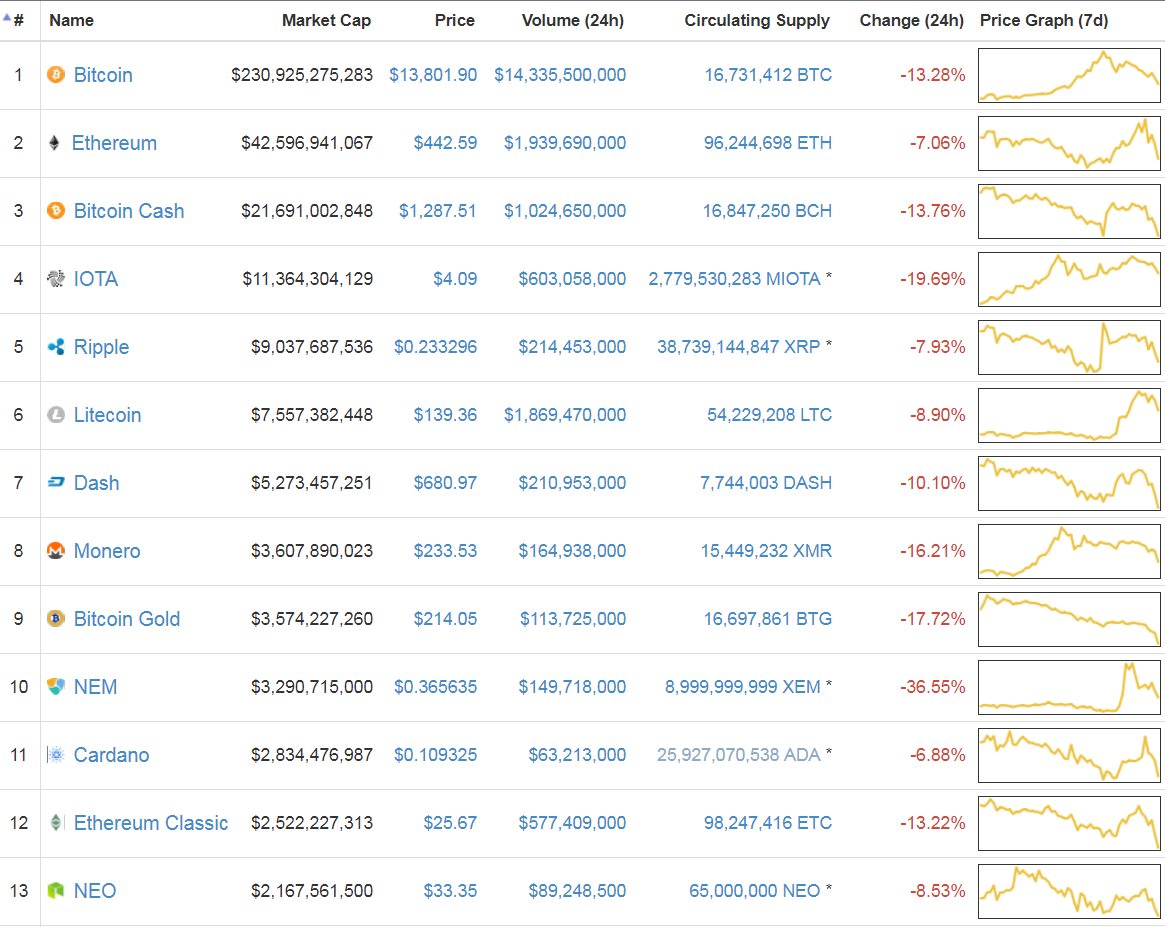1165x927 pixels.
Task: Open Litecoin 7d price graph
Action: 1069,414
